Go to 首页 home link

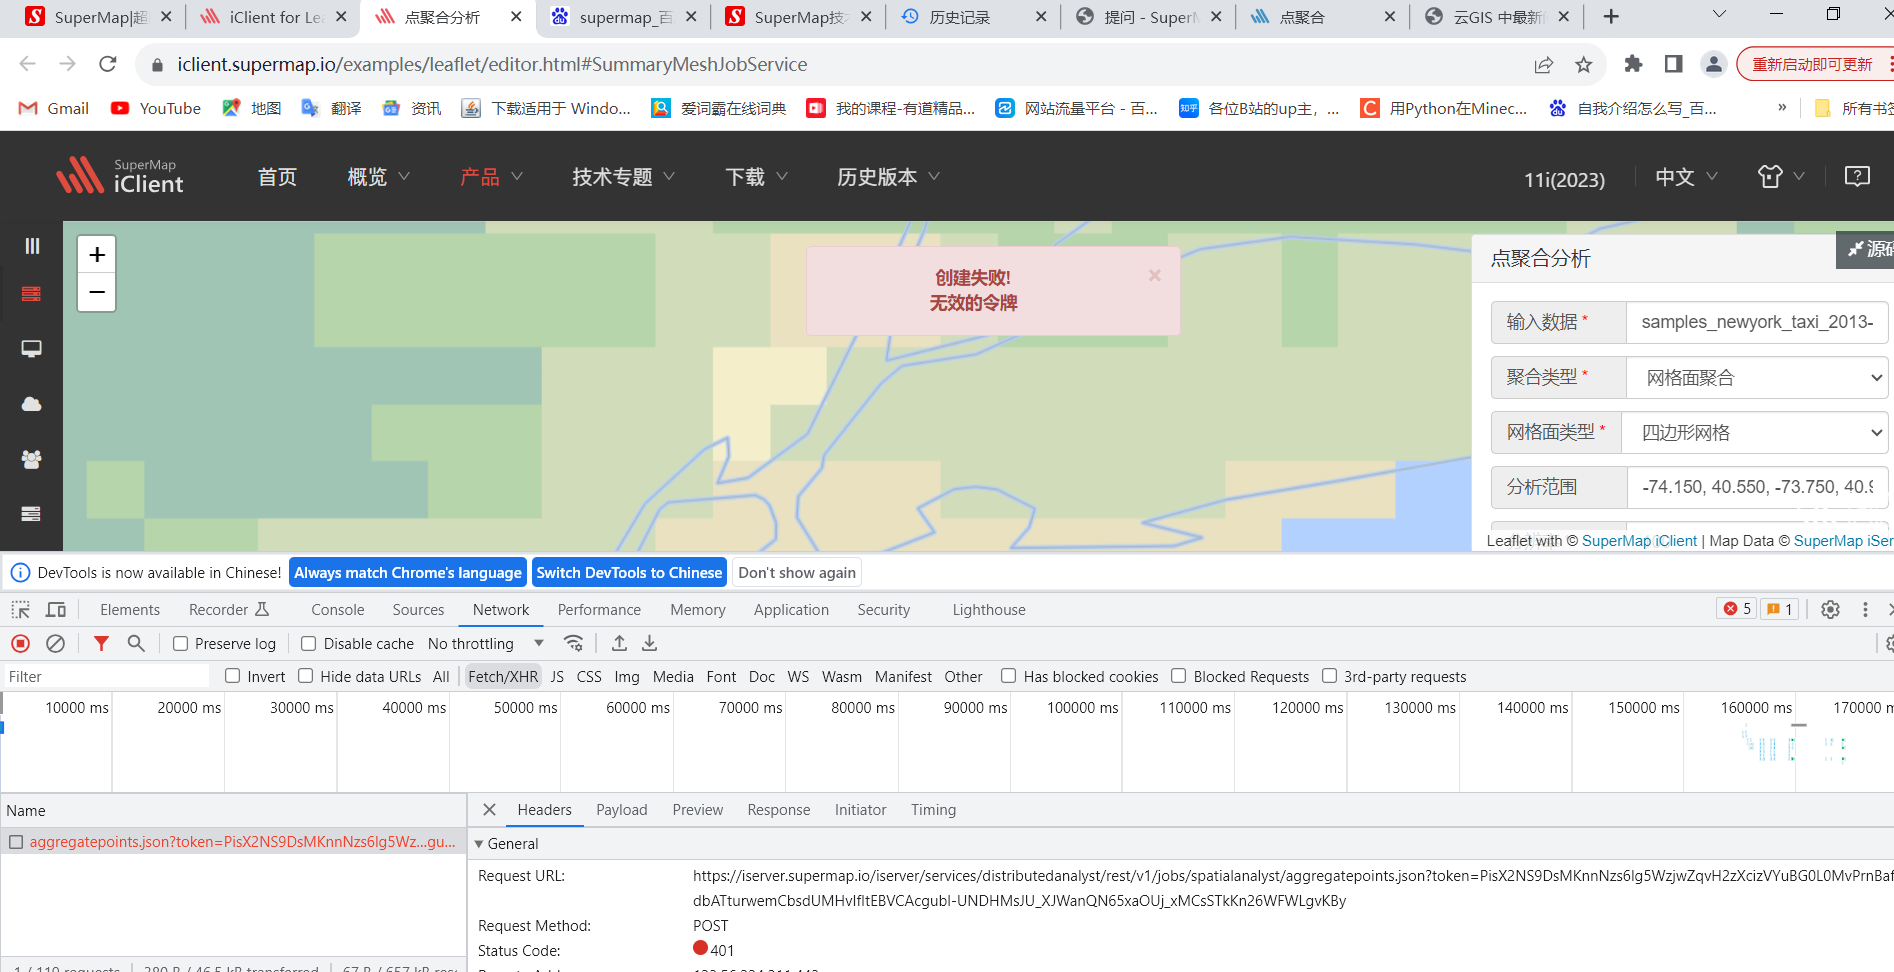(x=277, y=176)
